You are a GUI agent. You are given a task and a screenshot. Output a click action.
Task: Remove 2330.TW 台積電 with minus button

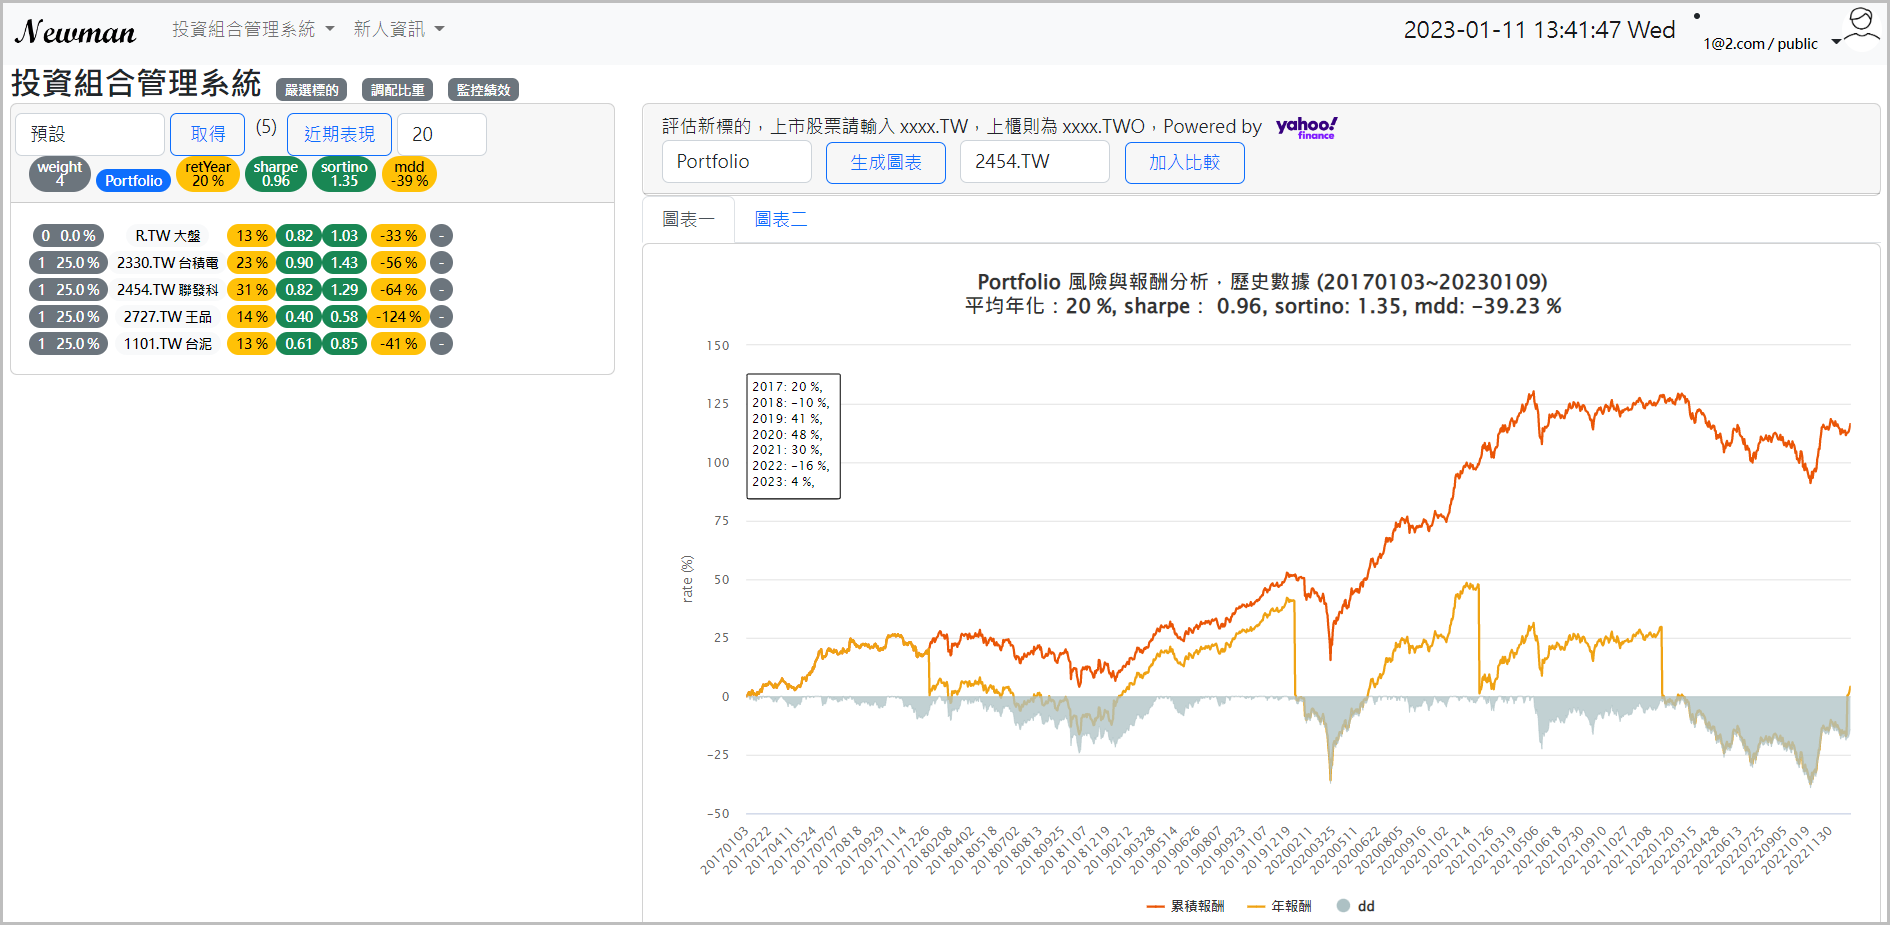(x=441, y=263)
